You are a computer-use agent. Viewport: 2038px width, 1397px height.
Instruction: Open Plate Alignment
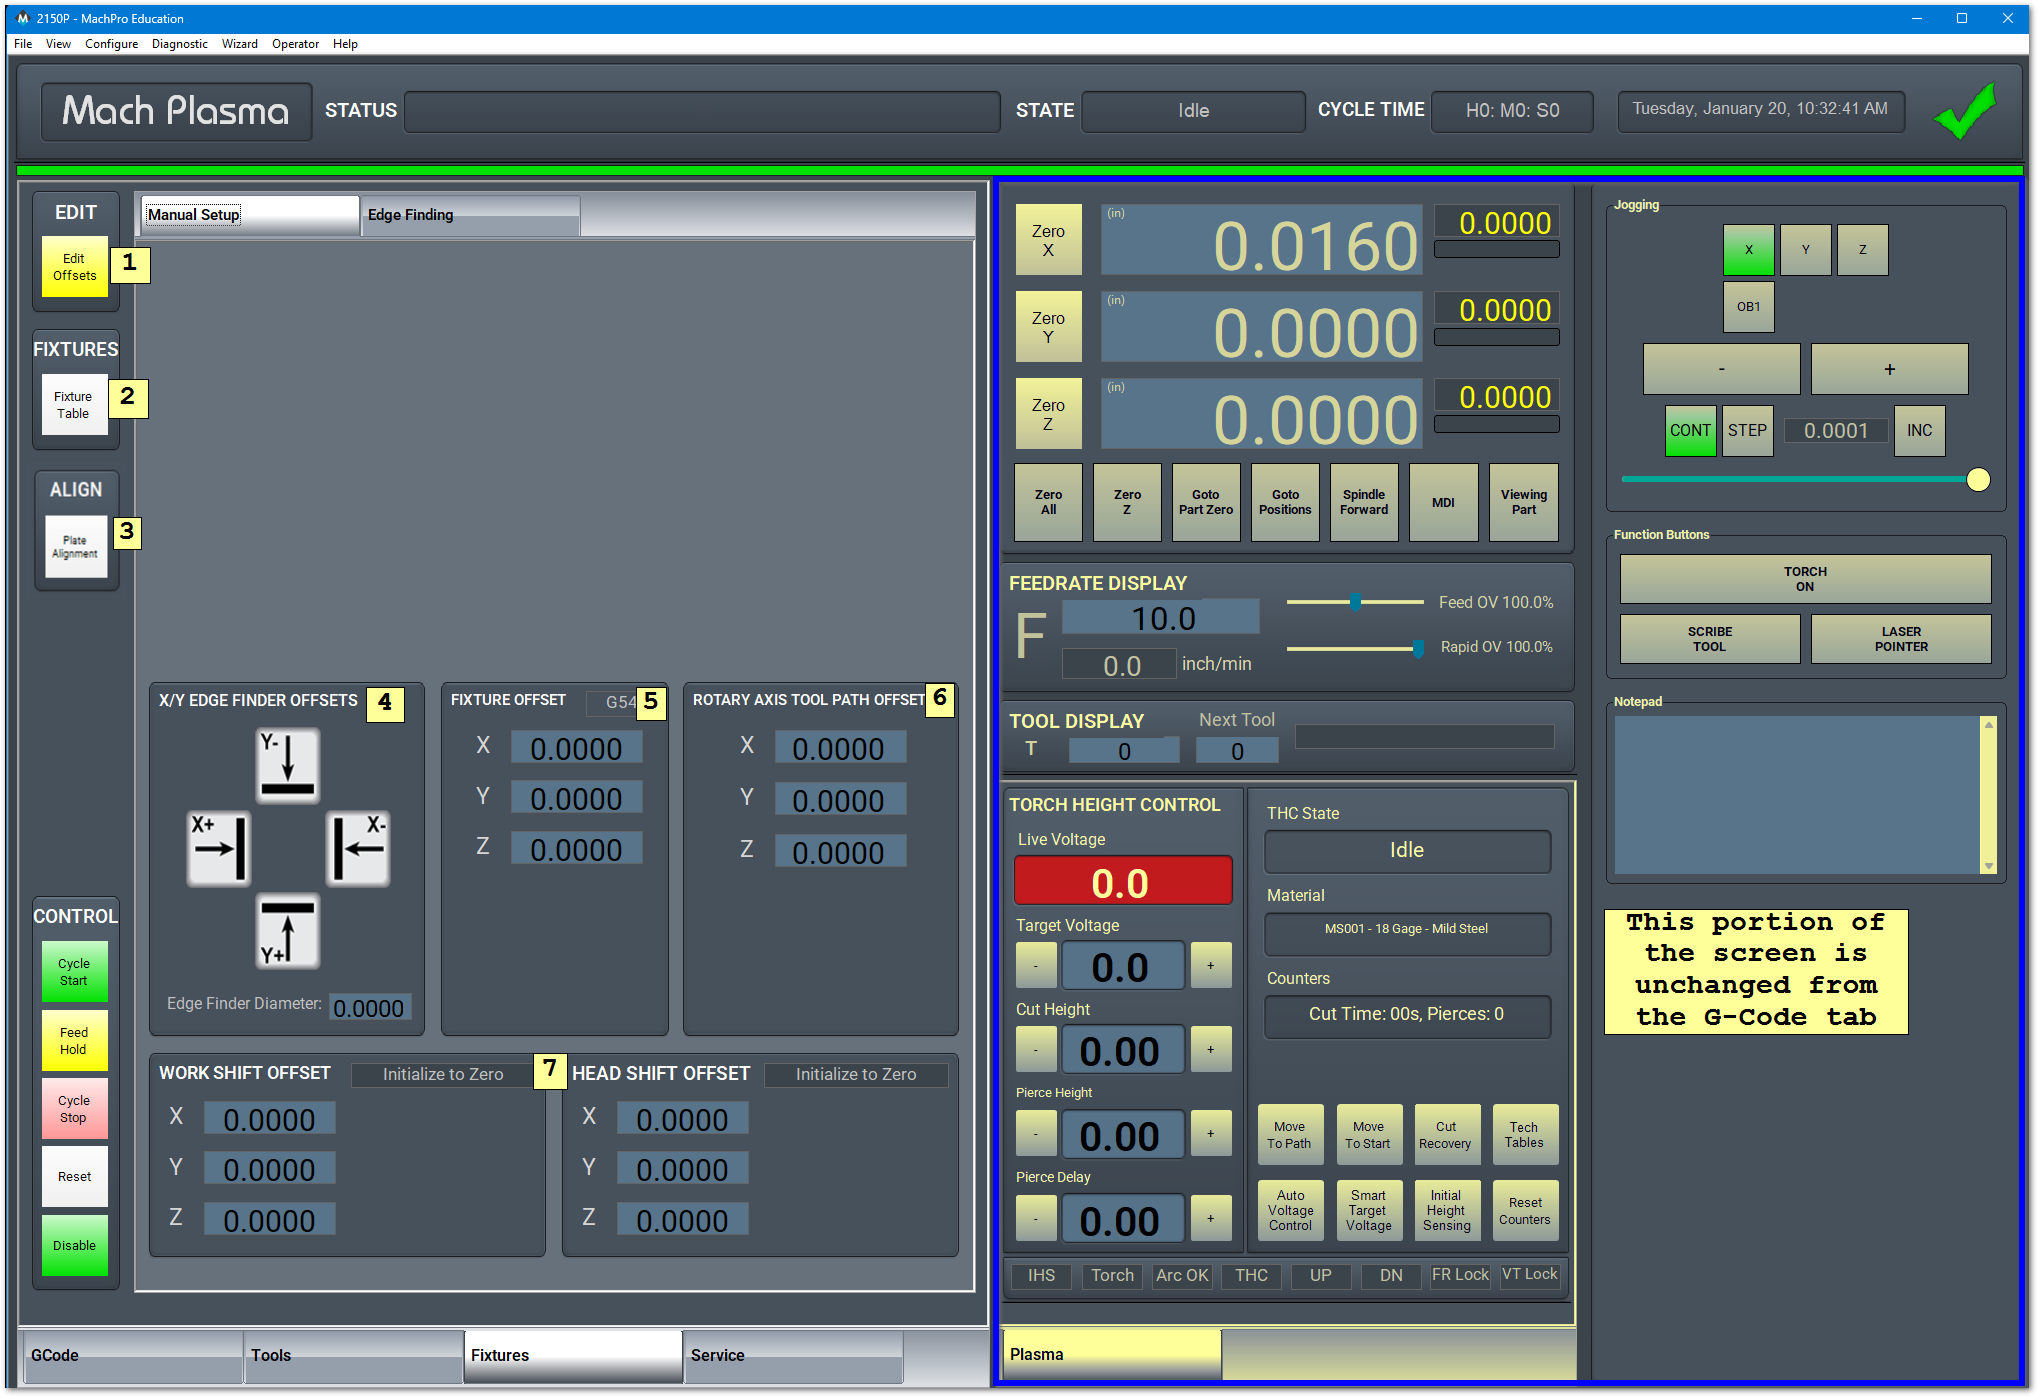(75, 546)
